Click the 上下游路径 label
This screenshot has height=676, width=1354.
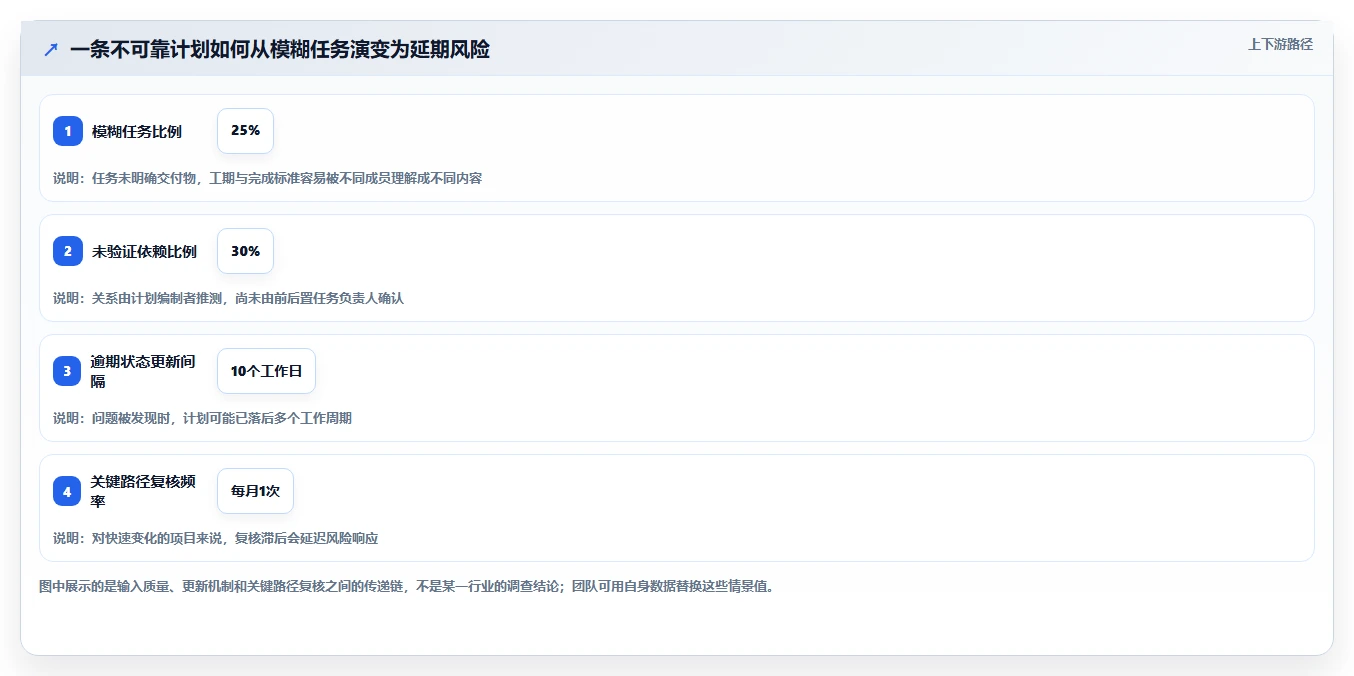tap(1280, 44)
